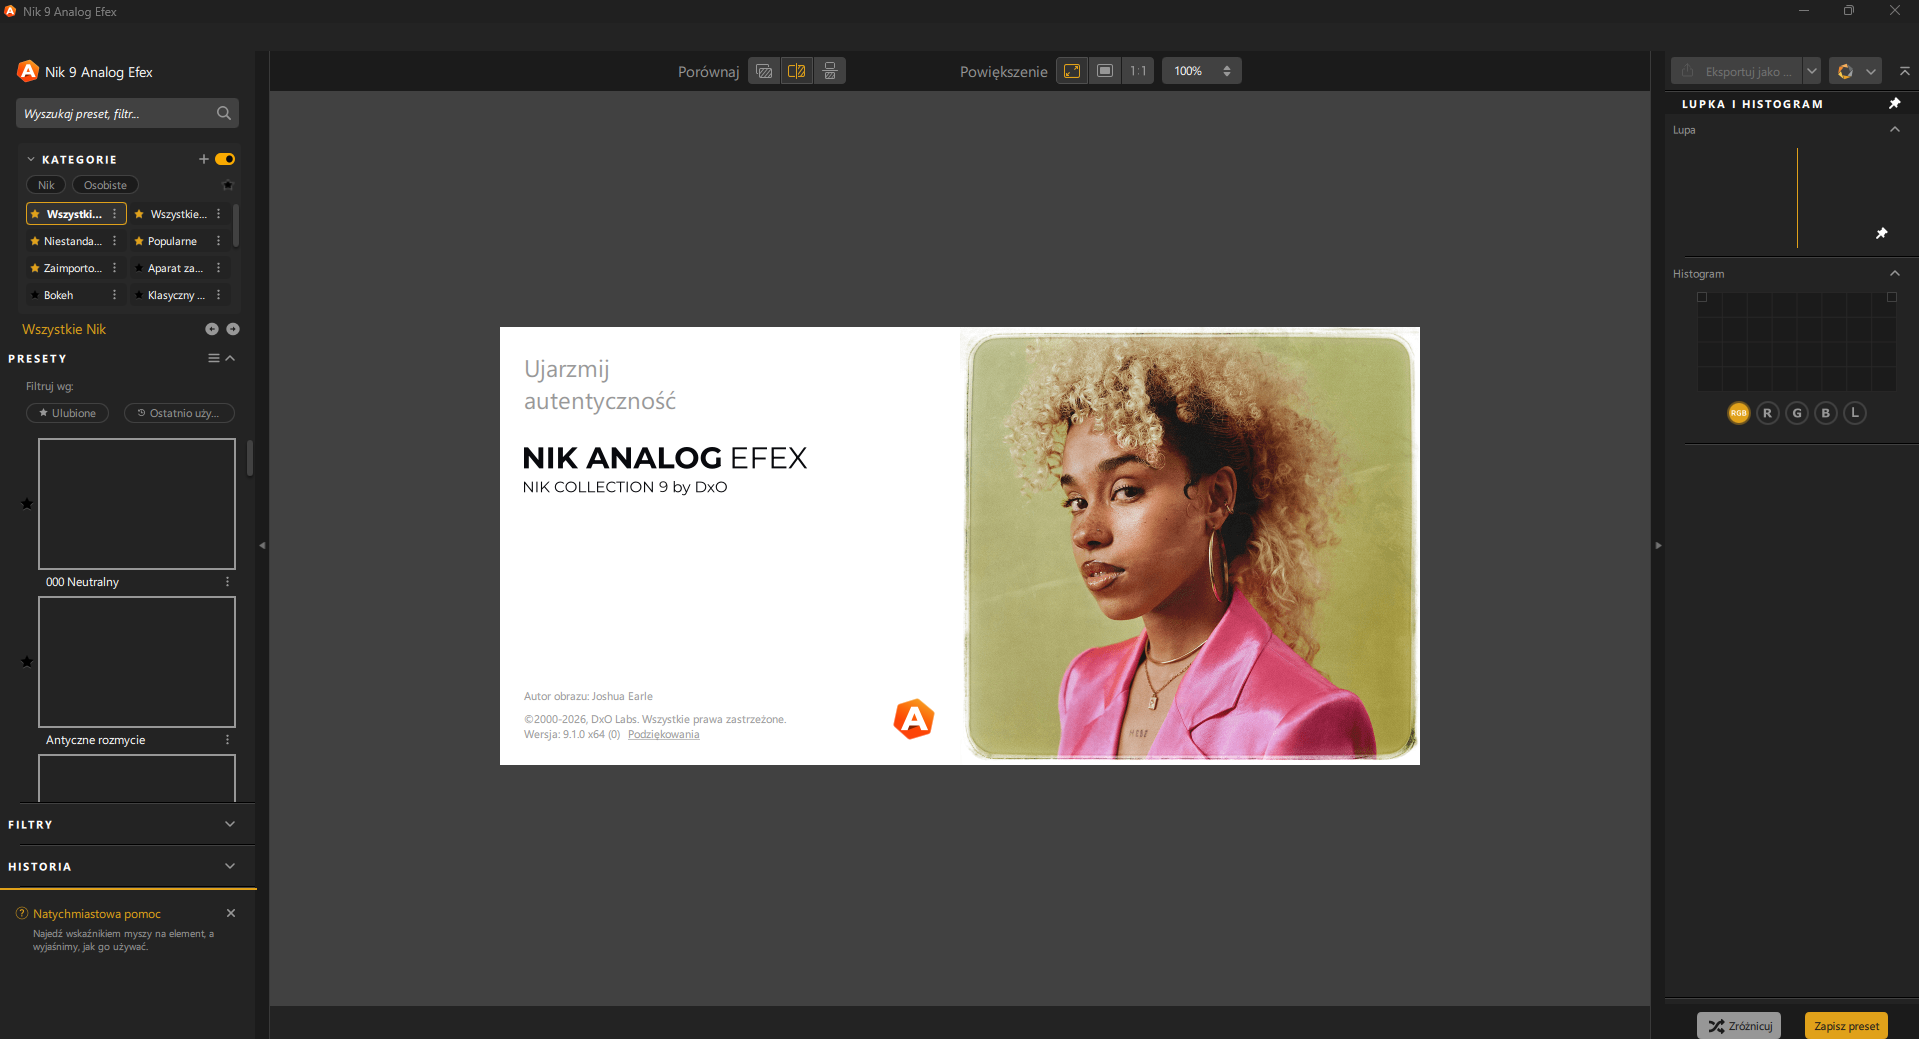Image resolution: width=1919 pixels, height=1039 pixels.
Task: Toggle the histogram highlight clipping checkbox
Action: coord(1891,297)
